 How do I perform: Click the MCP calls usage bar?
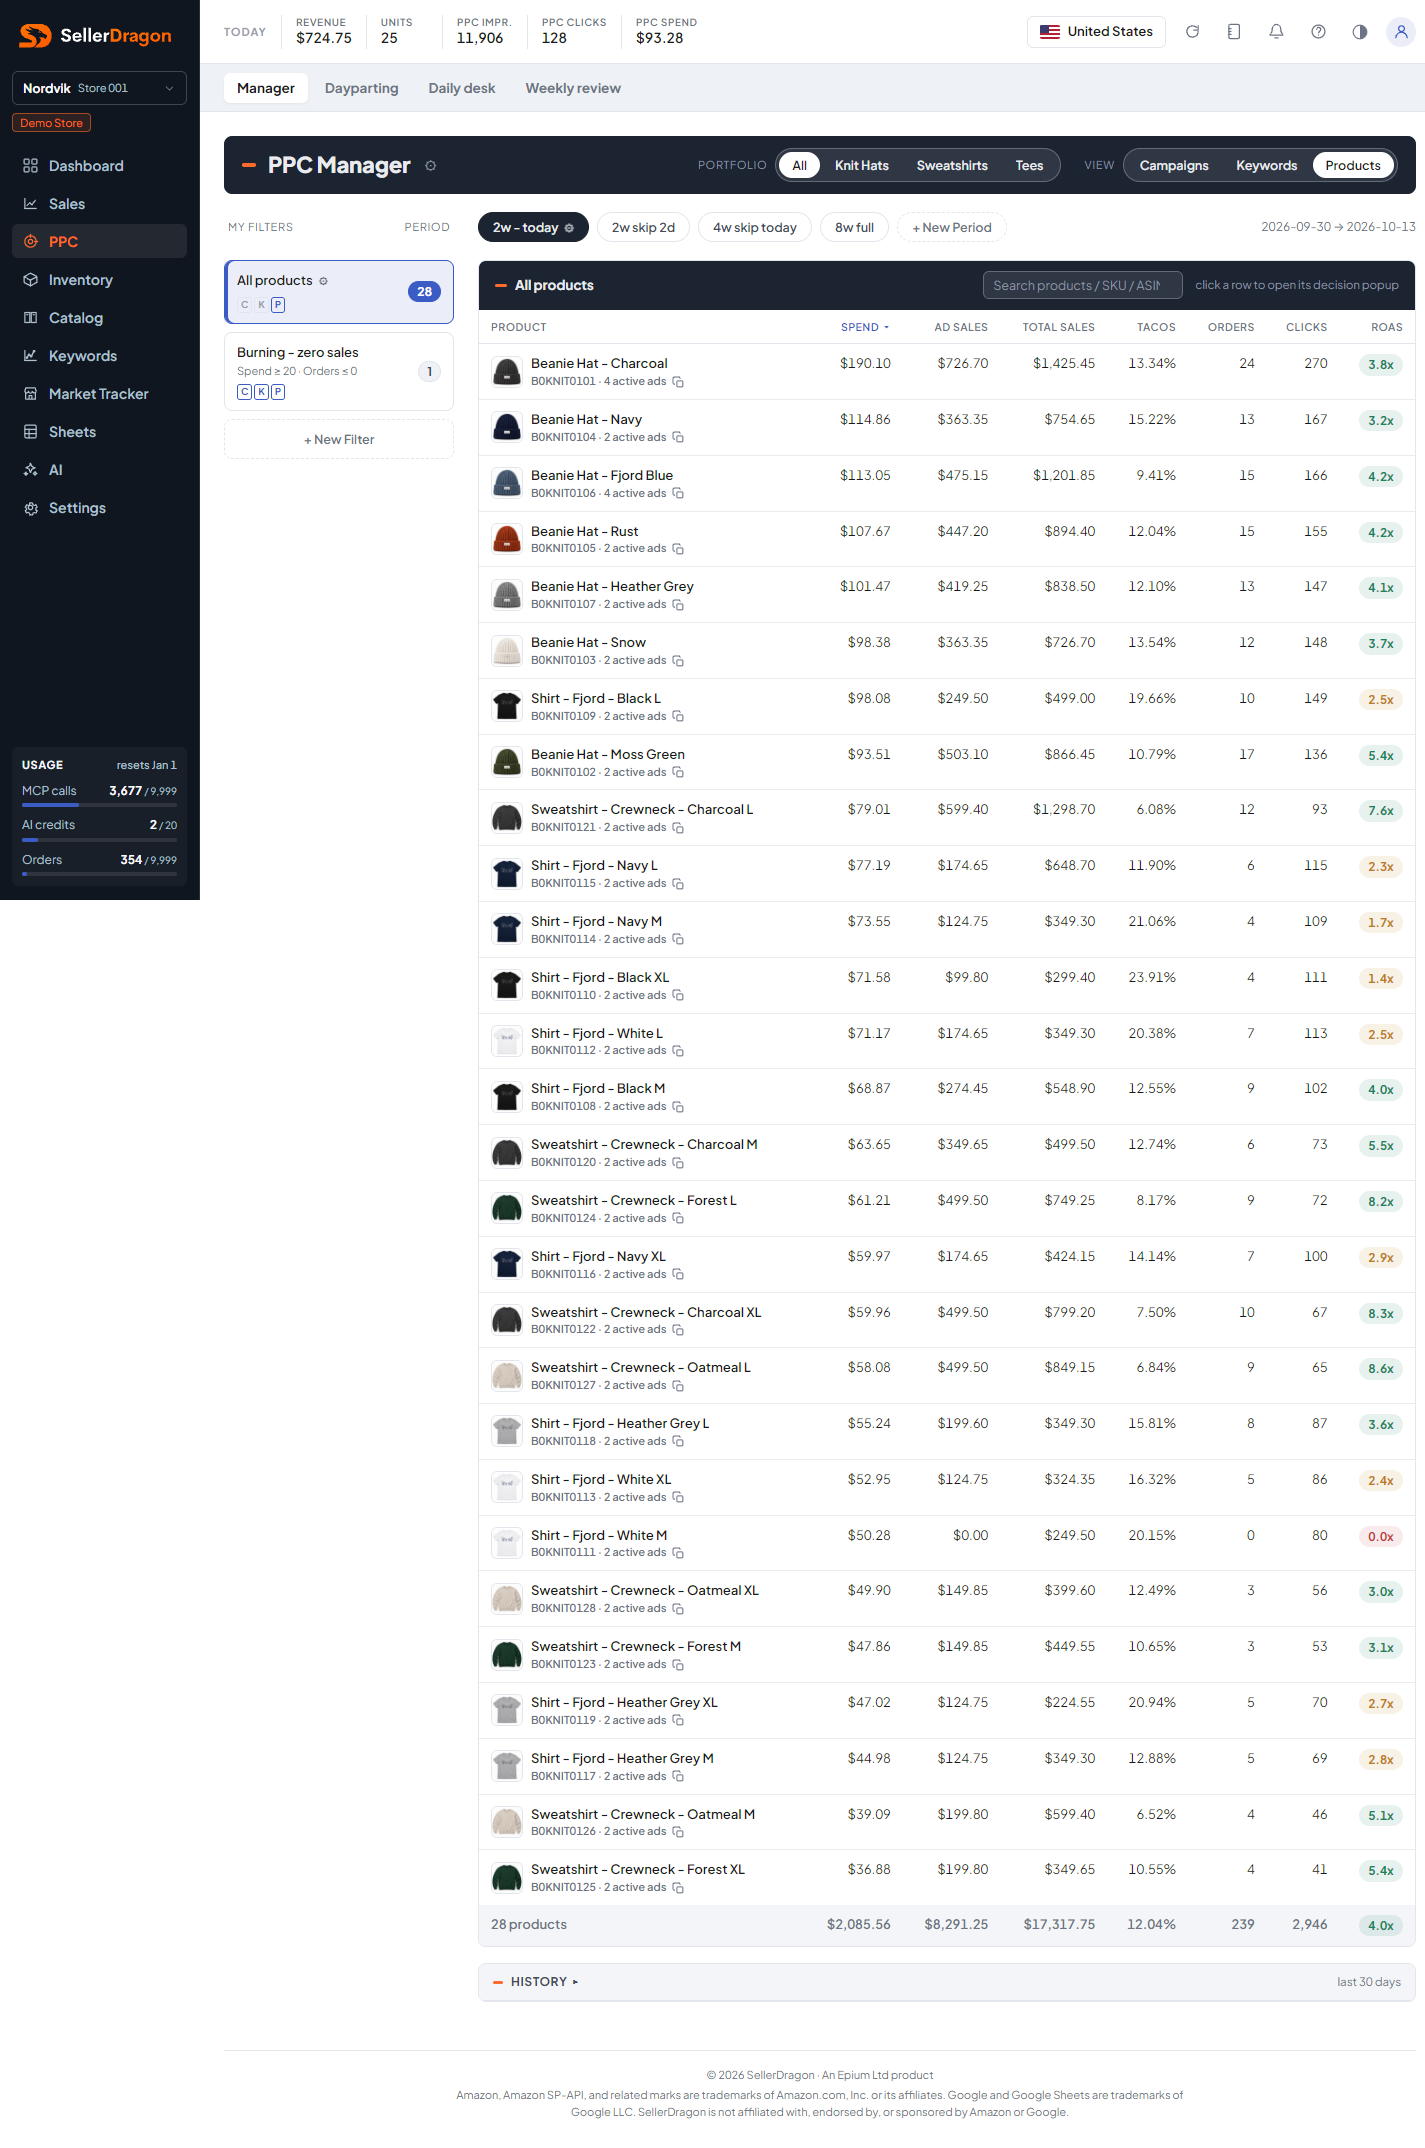99,805
